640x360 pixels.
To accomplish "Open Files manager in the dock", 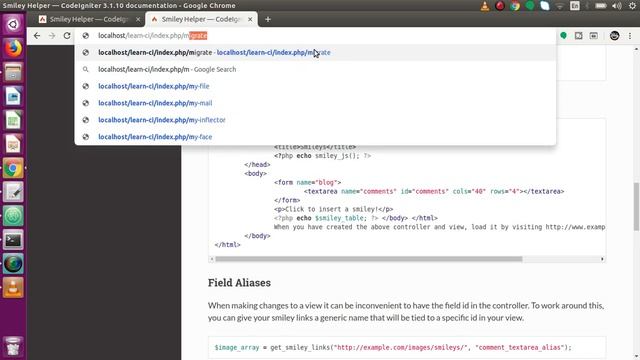I will [x=13, y=72].
